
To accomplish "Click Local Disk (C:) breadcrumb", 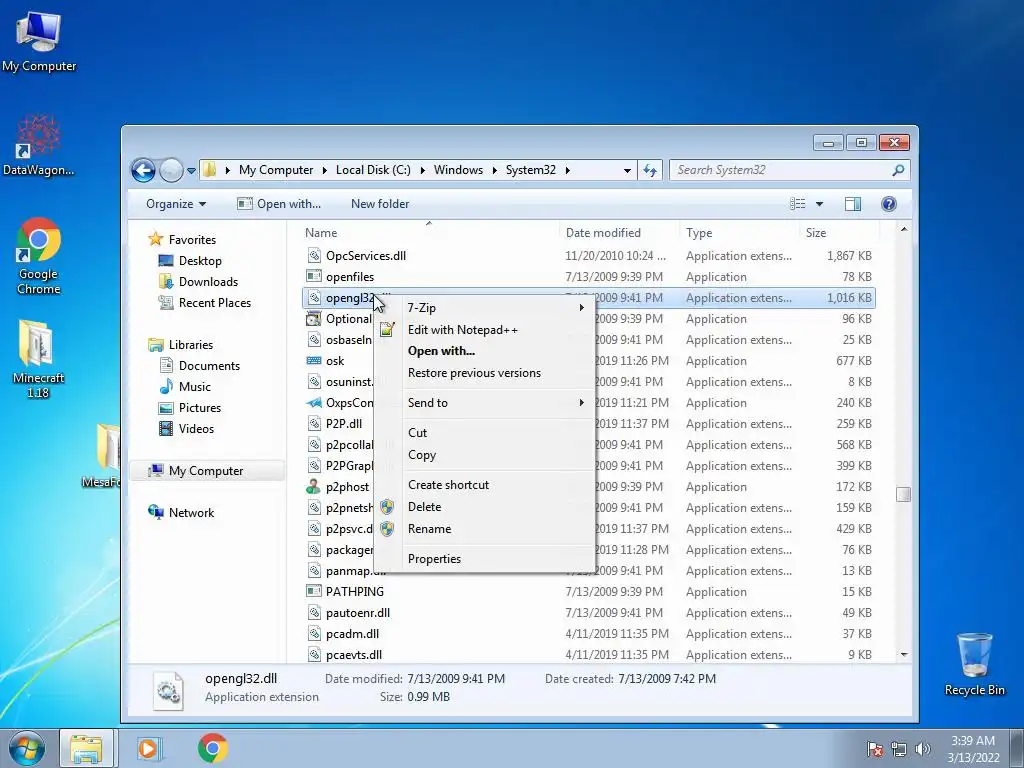I will (373, 170).
